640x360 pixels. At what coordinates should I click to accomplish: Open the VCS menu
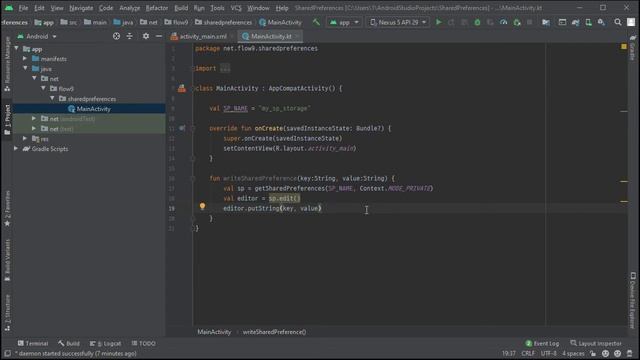coord(236,8)
